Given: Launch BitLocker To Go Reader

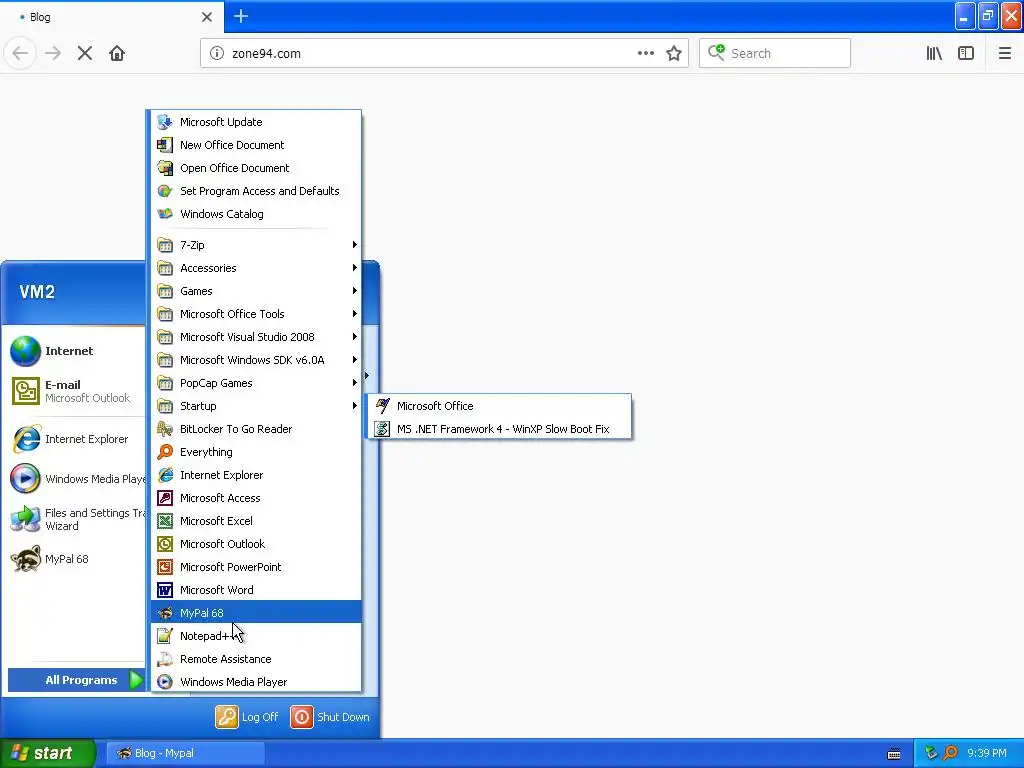Looking at the screenshot, I should coord(256,429).
